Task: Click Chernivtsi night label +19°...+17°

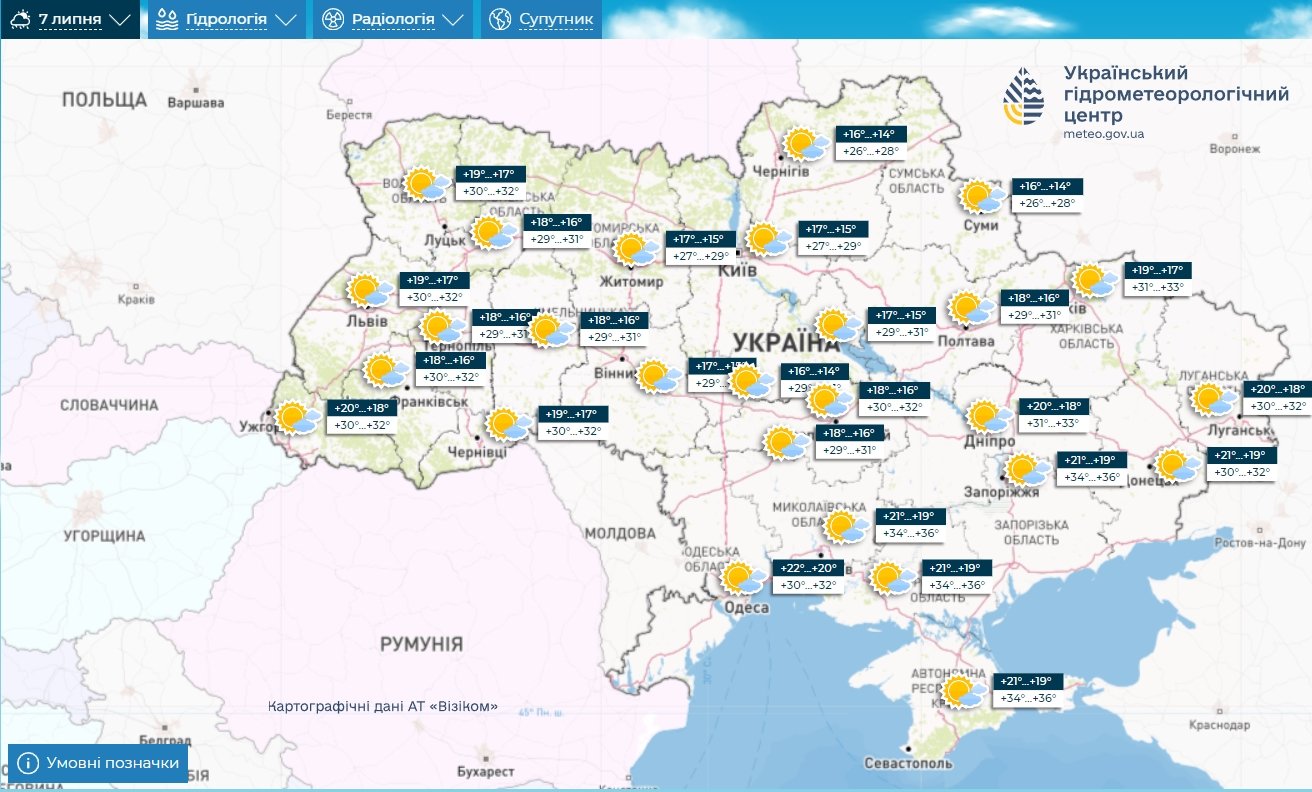Action: 573,414
